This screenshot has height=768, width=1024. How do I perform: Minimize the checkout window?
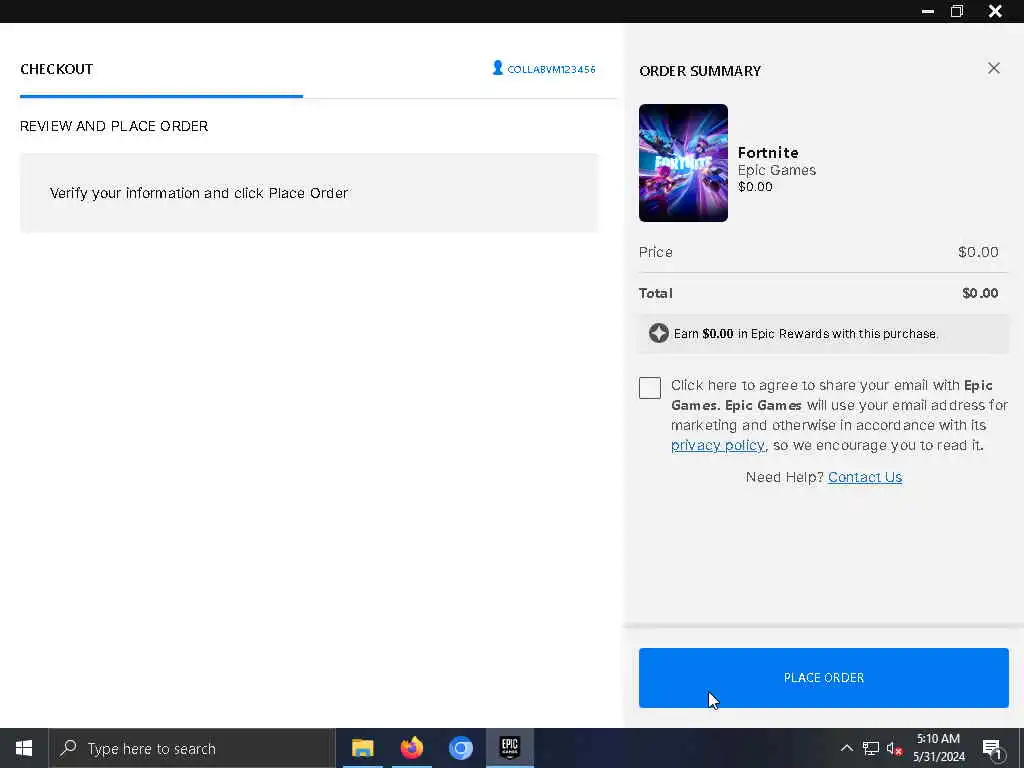pyautogui.click(x=927, y=11)
